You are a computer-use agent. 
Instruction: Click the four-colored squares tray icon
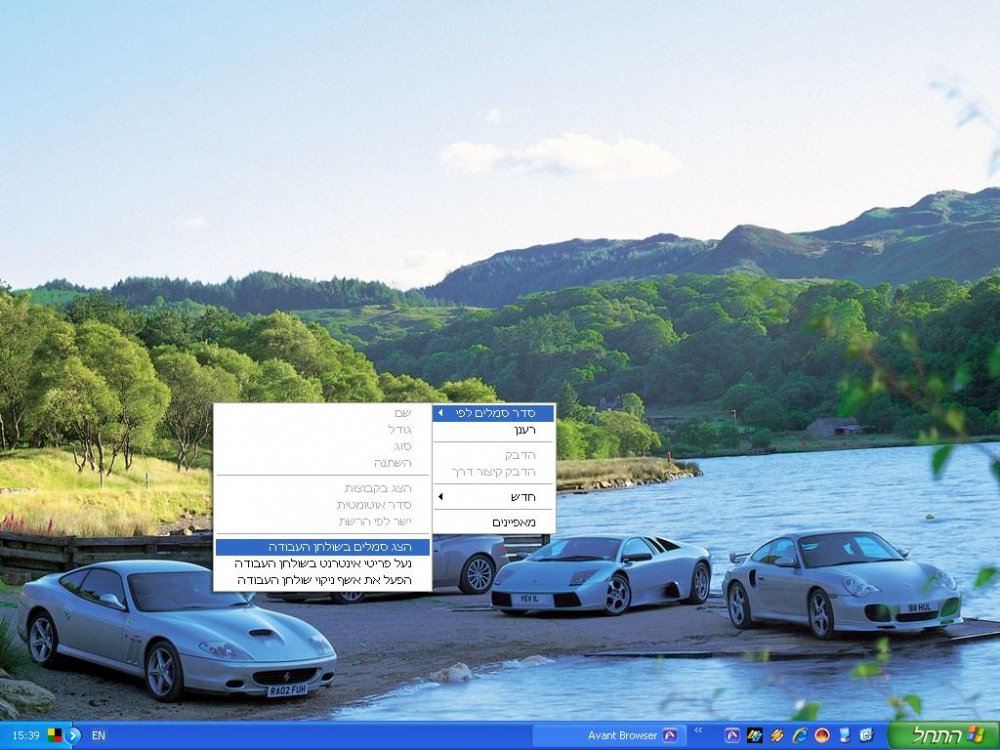point(55,735)
